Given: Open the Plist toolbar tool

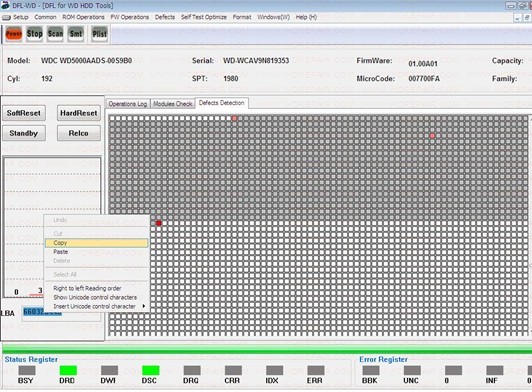Looking at the screenshot, I should (x=99, y=34).
